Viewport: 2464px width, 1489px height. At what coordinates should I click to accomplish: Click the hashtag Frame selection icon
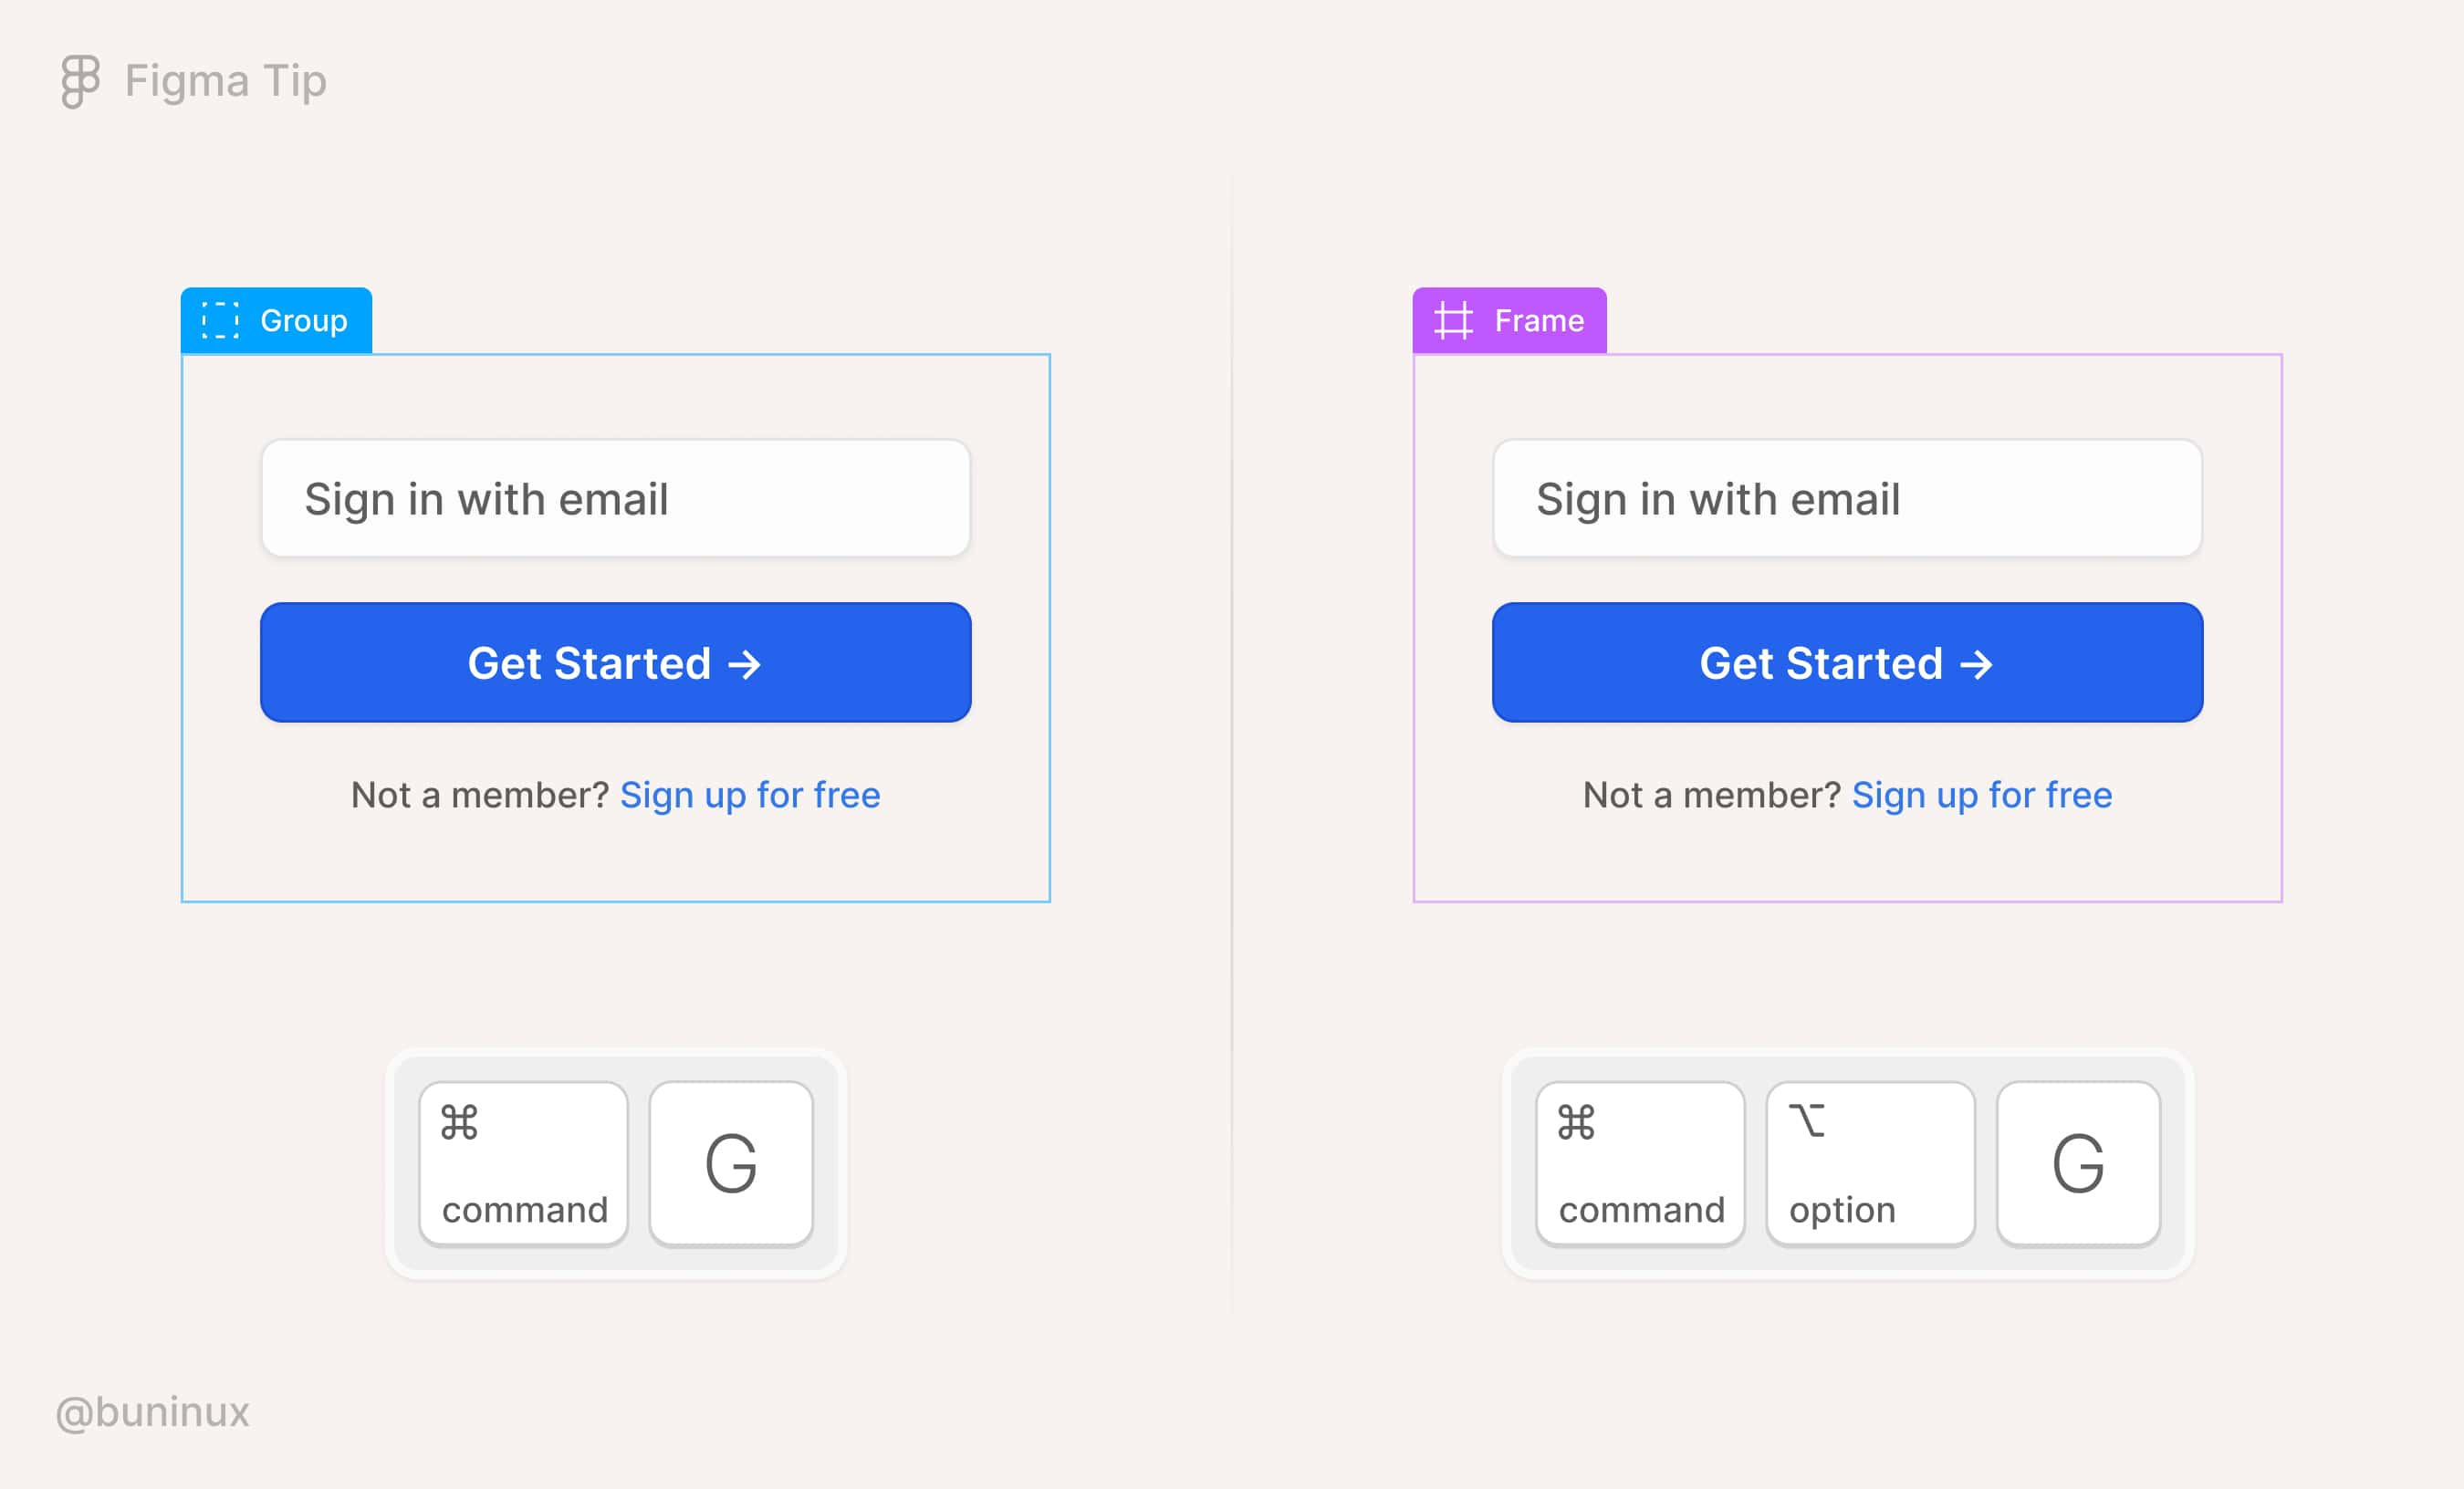(1452, 320)
